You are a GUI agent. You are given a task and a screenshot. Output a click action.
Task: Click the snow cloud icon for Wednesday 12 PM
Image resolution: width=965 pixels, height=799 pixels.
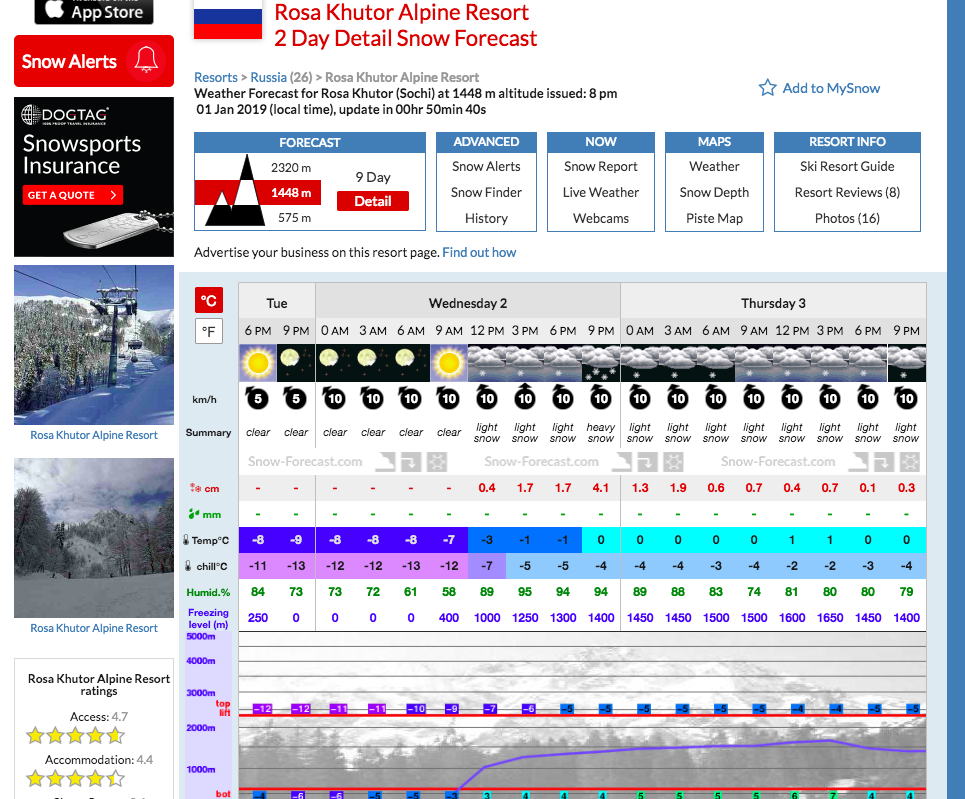coord(487,363)
